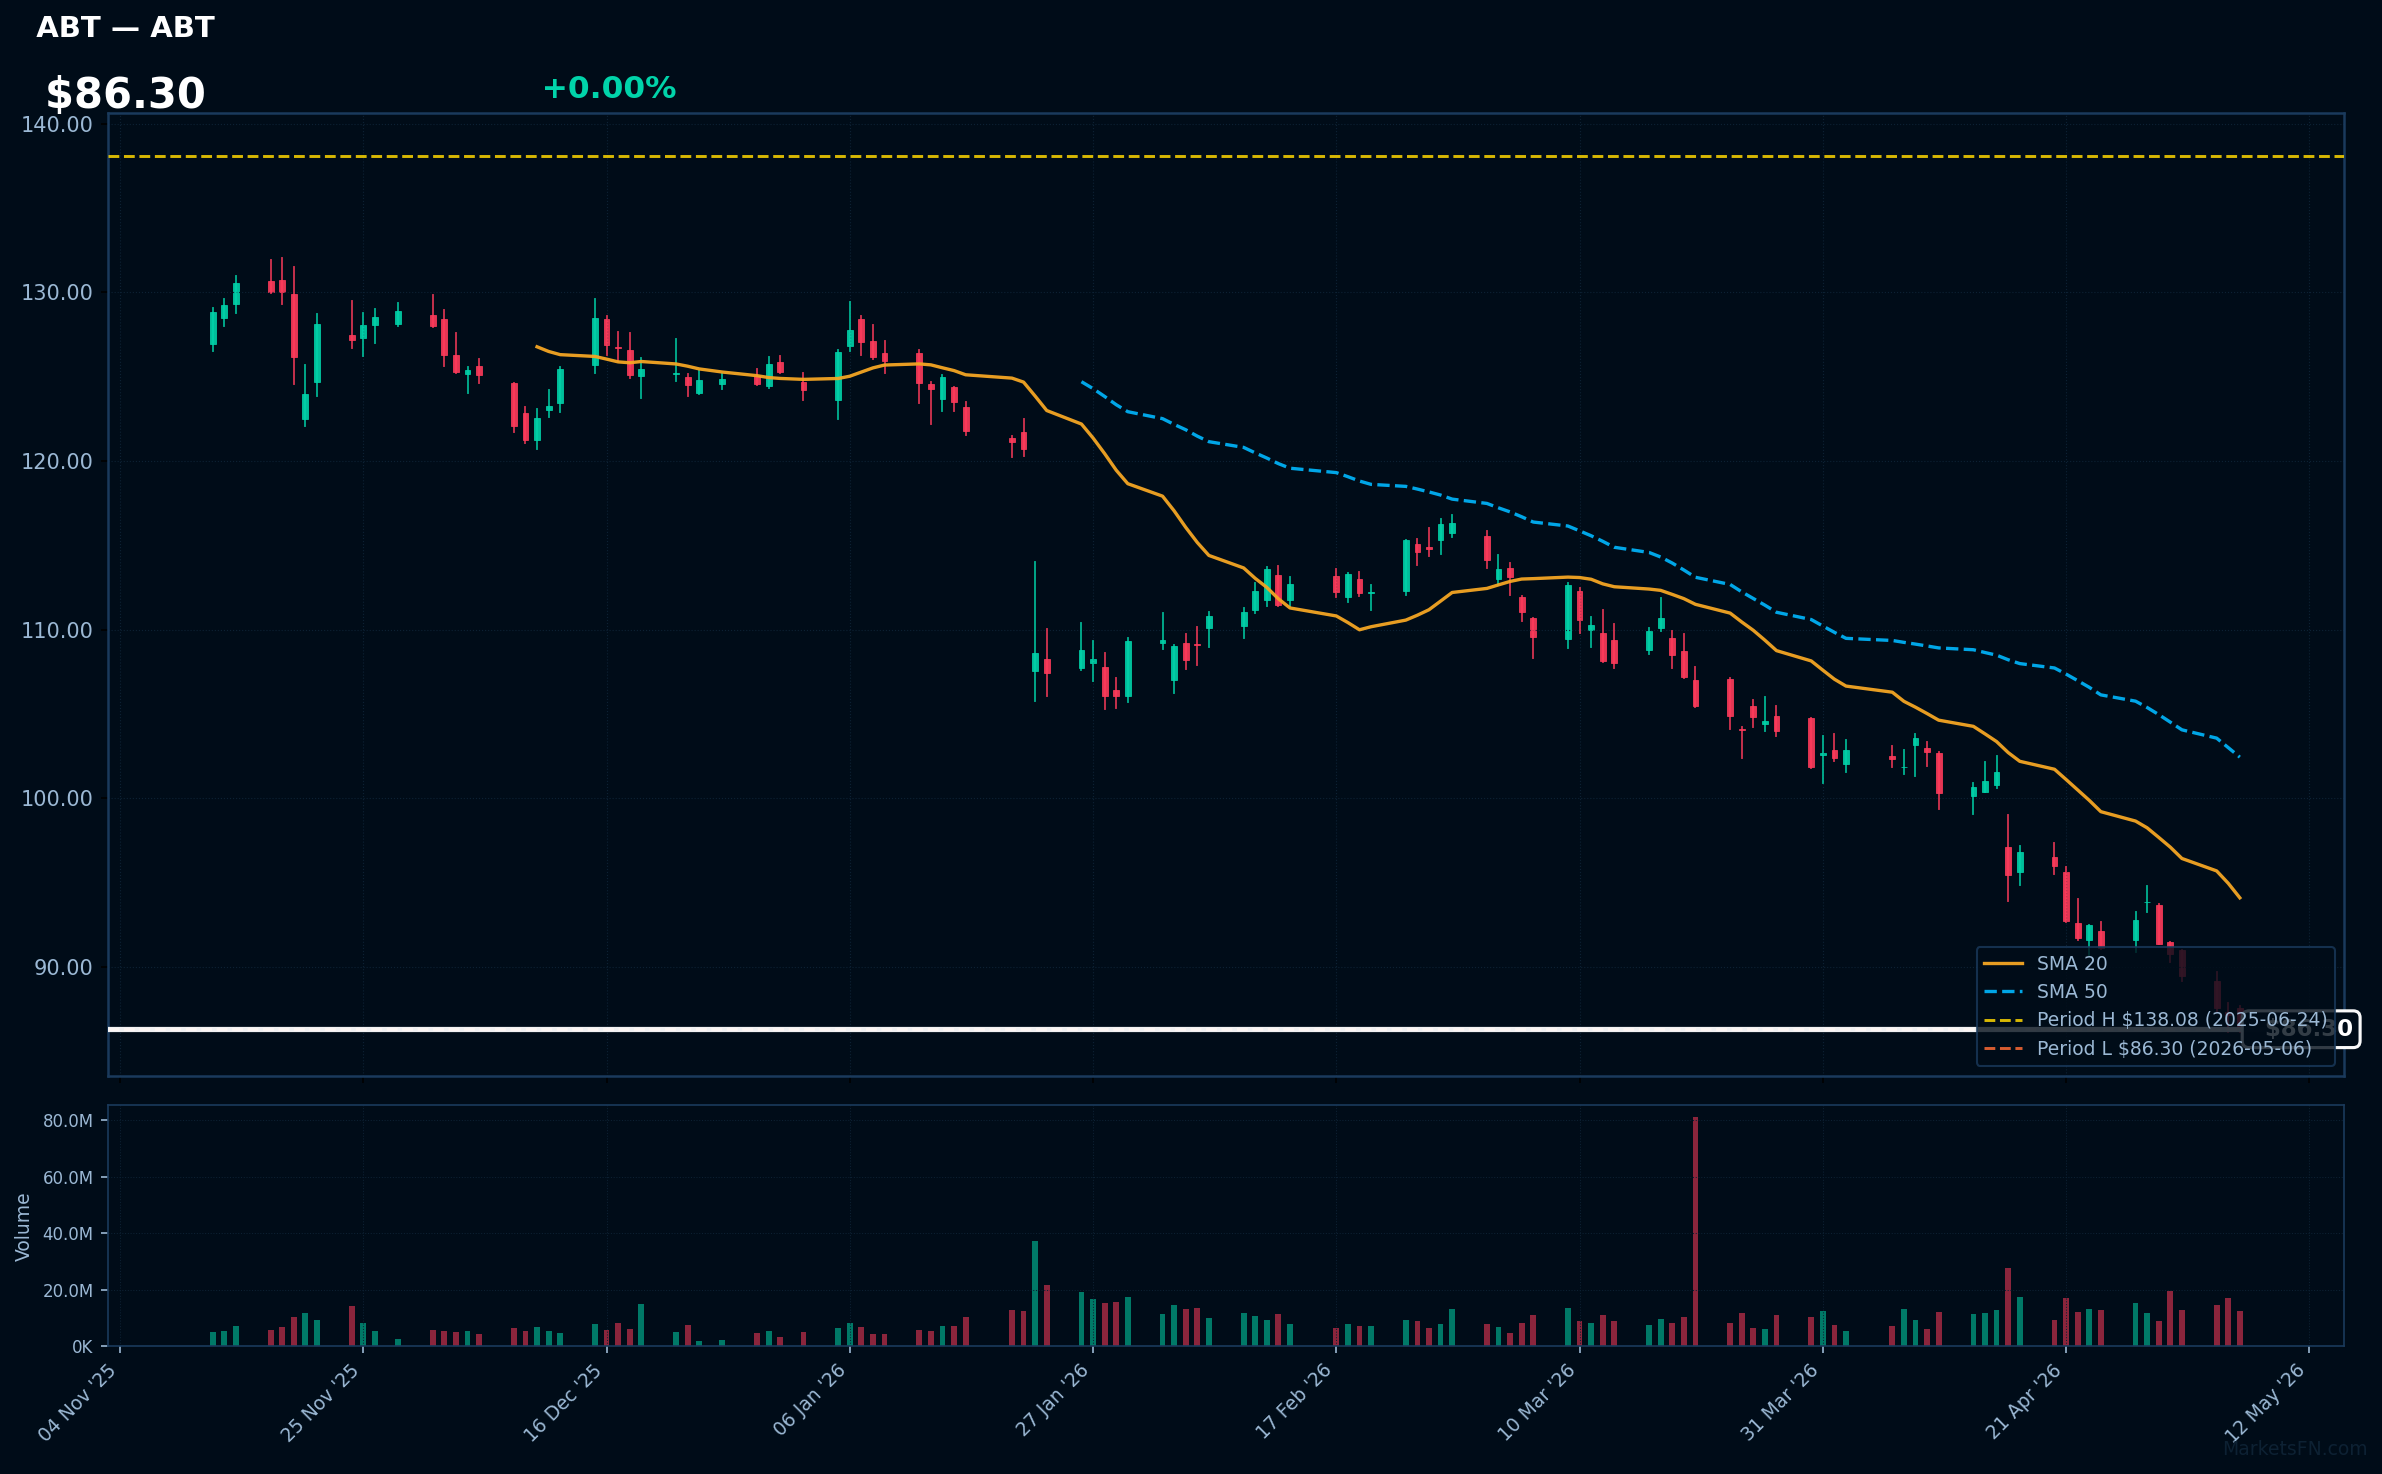Click the tallest red volume spike bar

[1695, 1231]
